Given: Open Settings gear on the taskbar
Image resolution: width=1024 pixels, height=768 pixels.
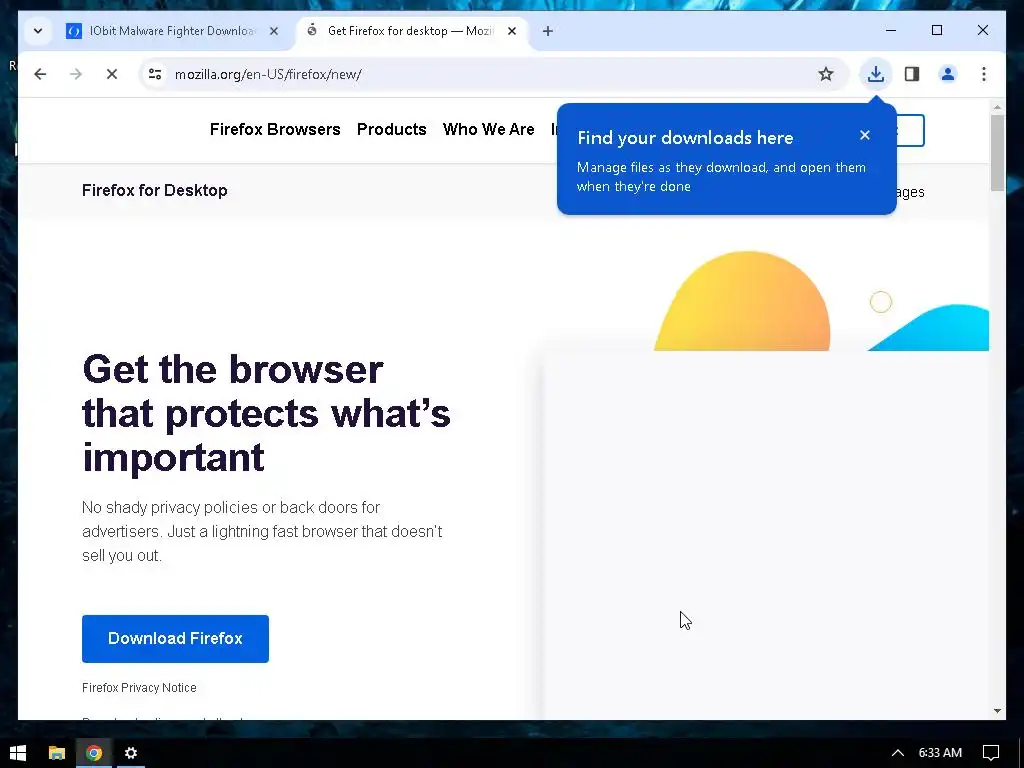Looking at the screenshot, I should coord(131,753).
